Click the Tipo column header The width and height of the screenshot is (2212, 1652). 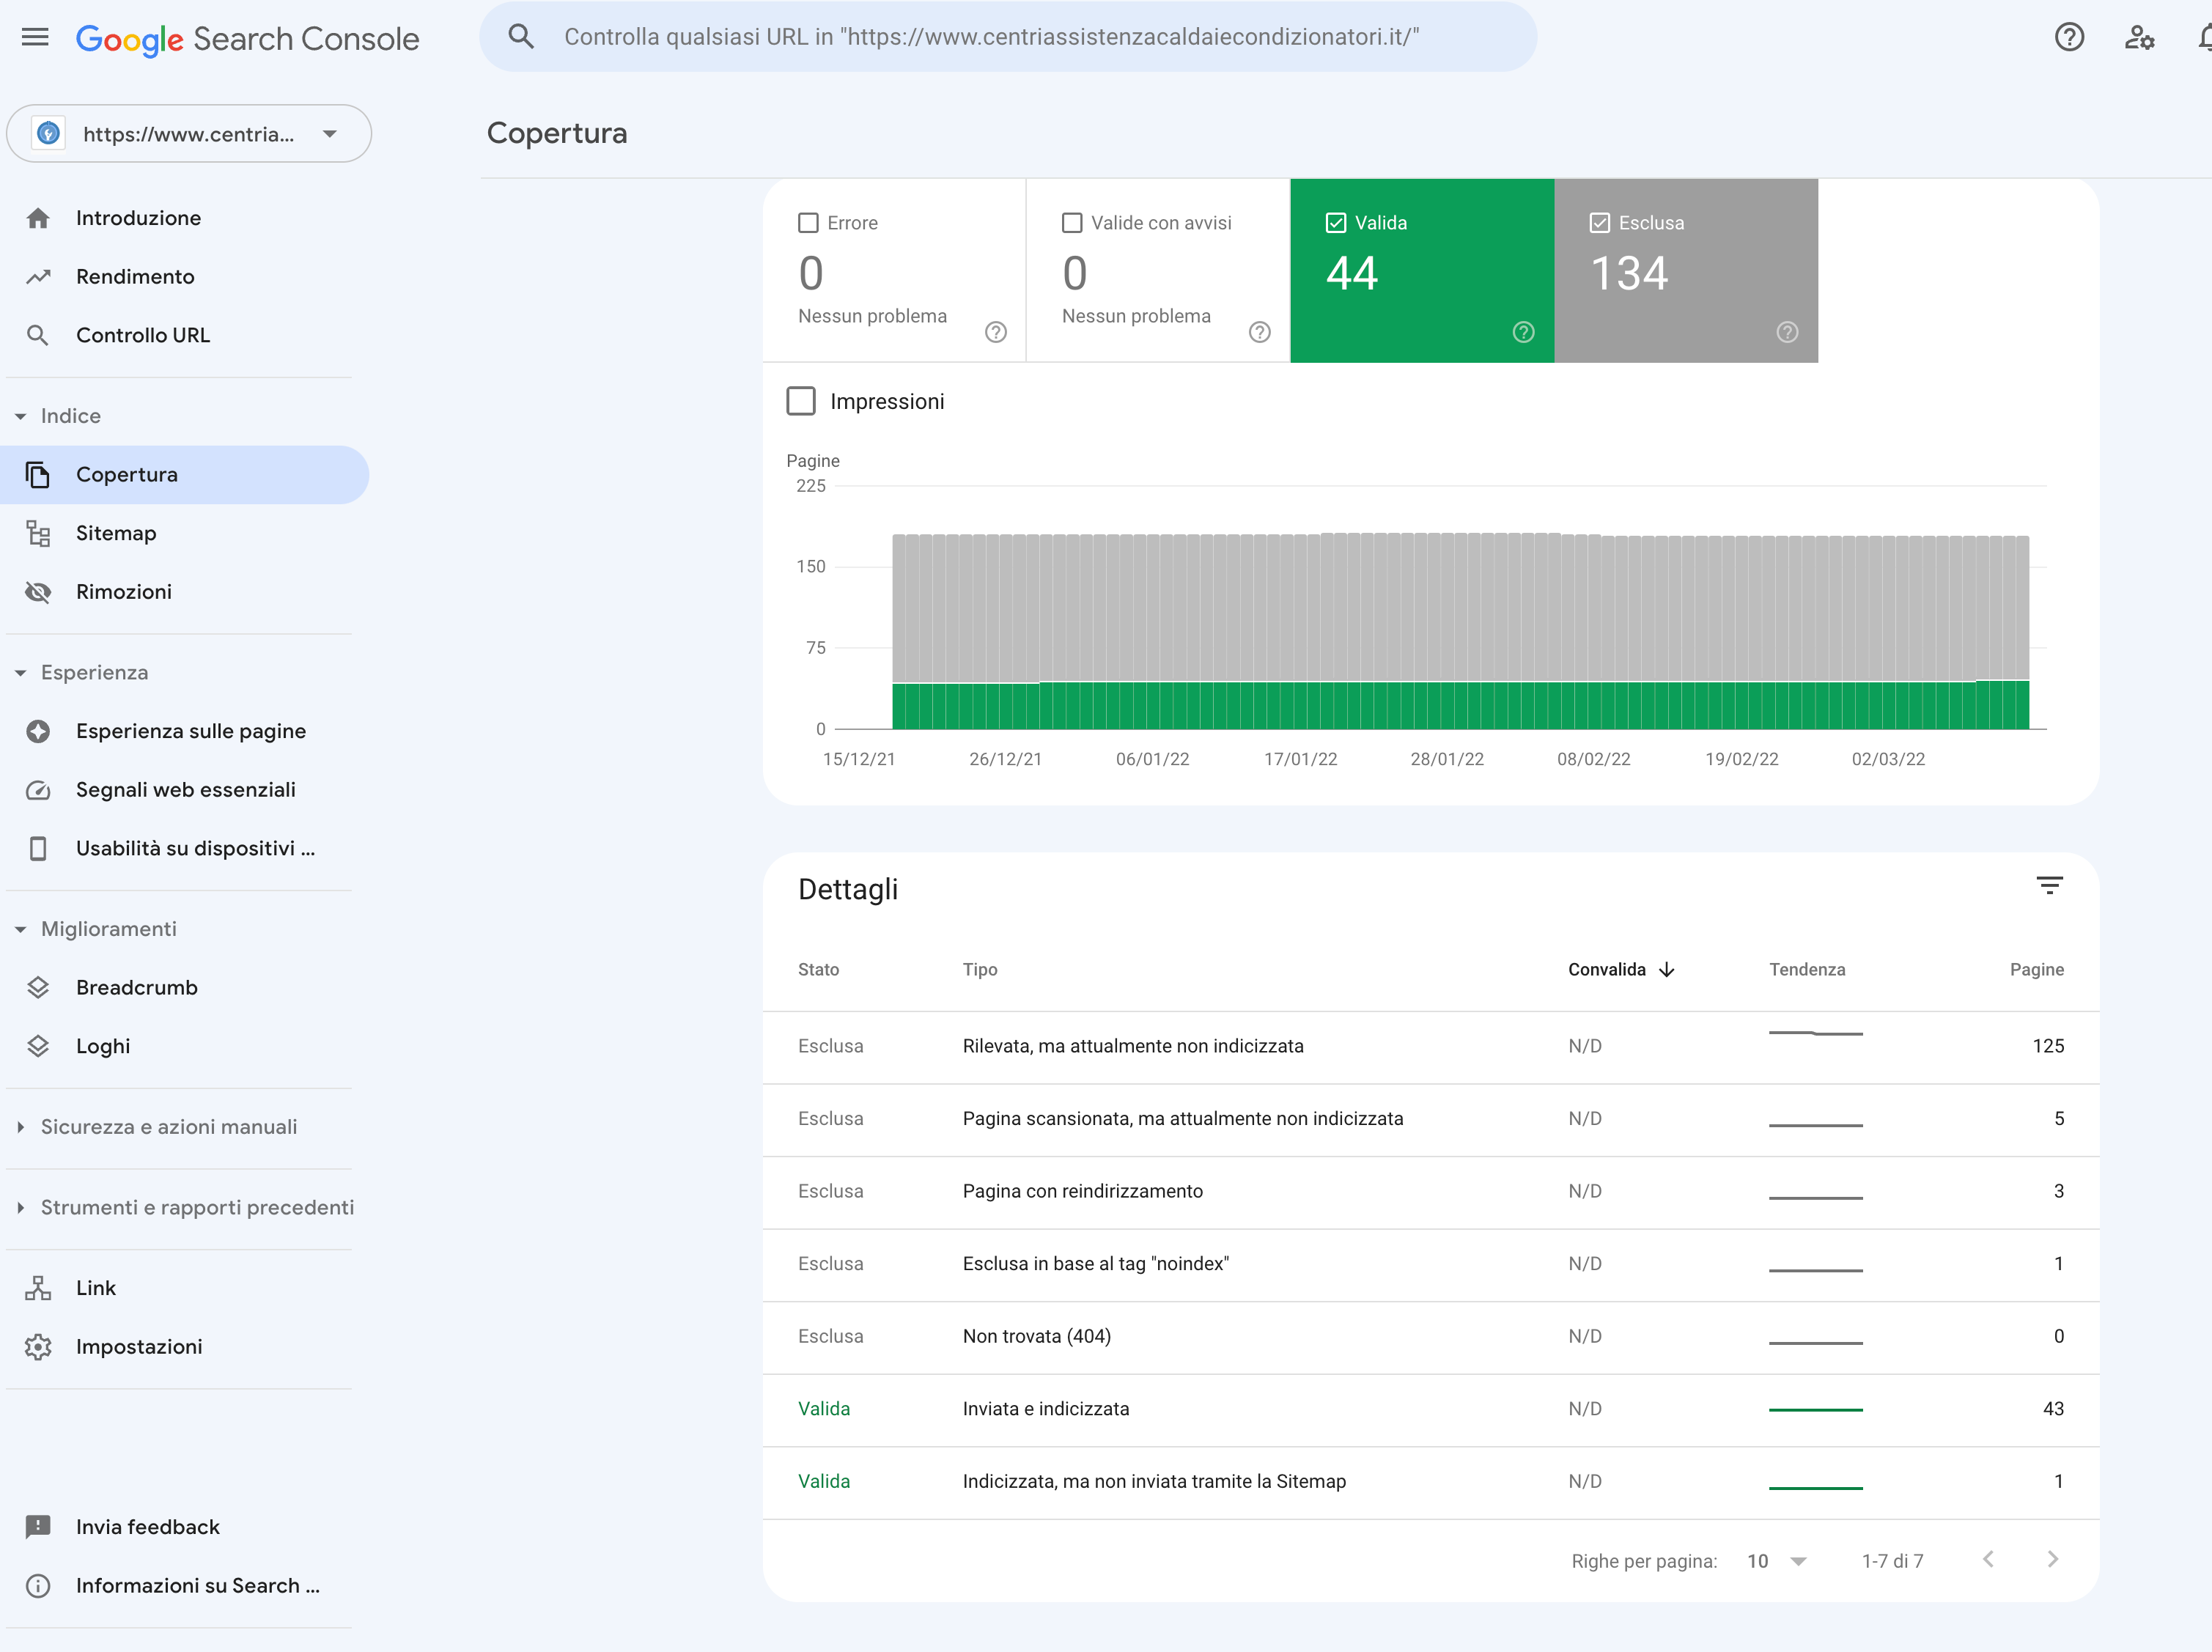(x=980, y=969)
